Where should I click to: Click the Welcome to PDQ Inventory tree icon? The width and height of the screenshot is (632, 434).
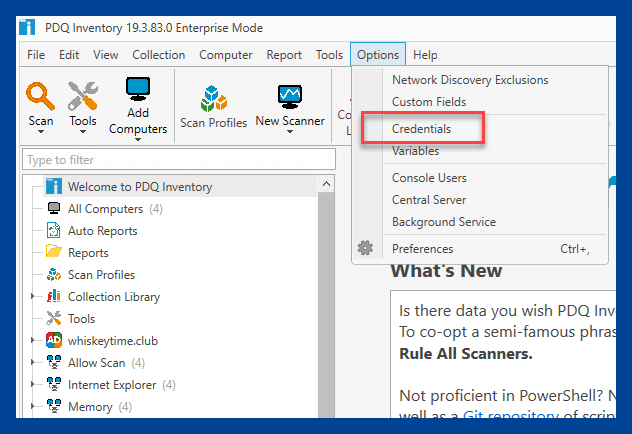[54, 187]
